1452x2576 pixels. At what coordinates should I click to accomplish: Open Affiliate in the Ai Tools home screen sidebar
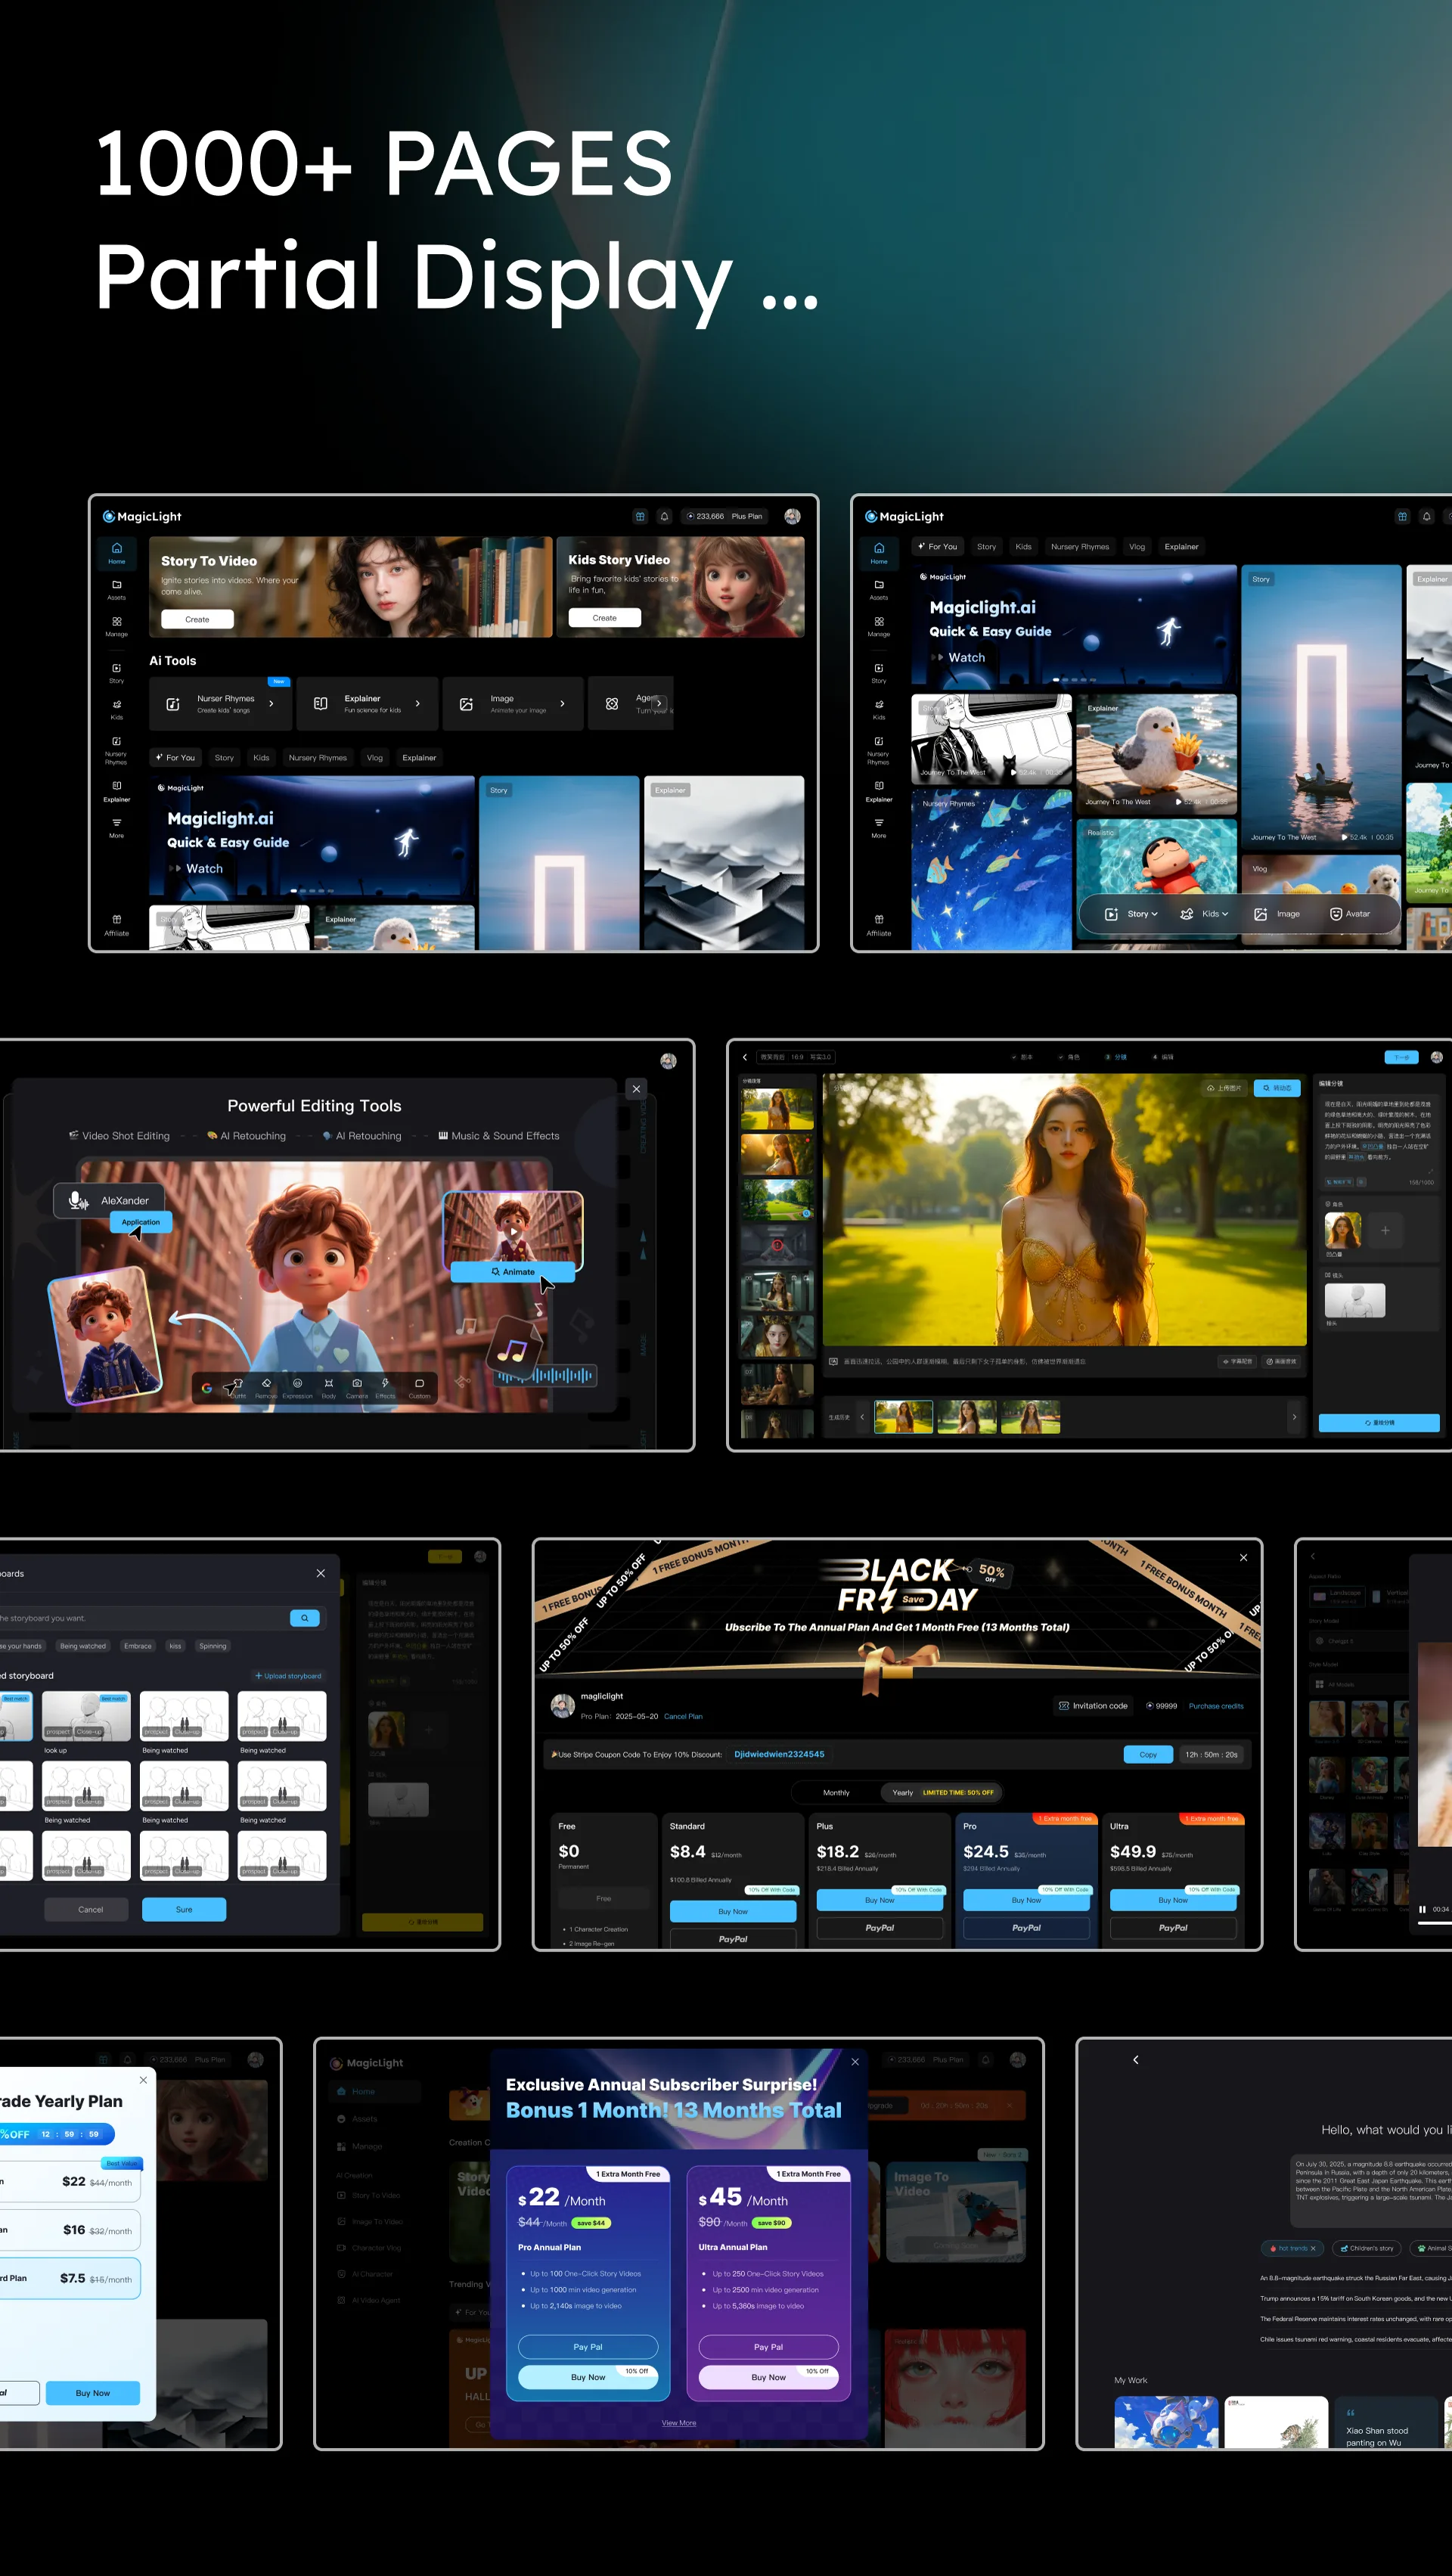[x=117, y=924]
